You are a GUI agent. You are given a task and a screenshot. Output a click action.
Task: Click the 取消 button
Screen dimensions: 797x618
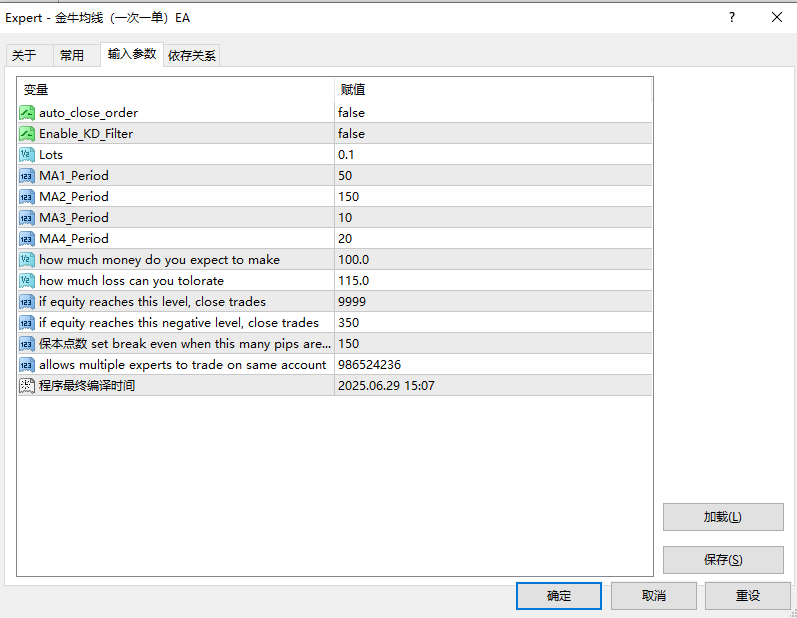pos(653,596)
